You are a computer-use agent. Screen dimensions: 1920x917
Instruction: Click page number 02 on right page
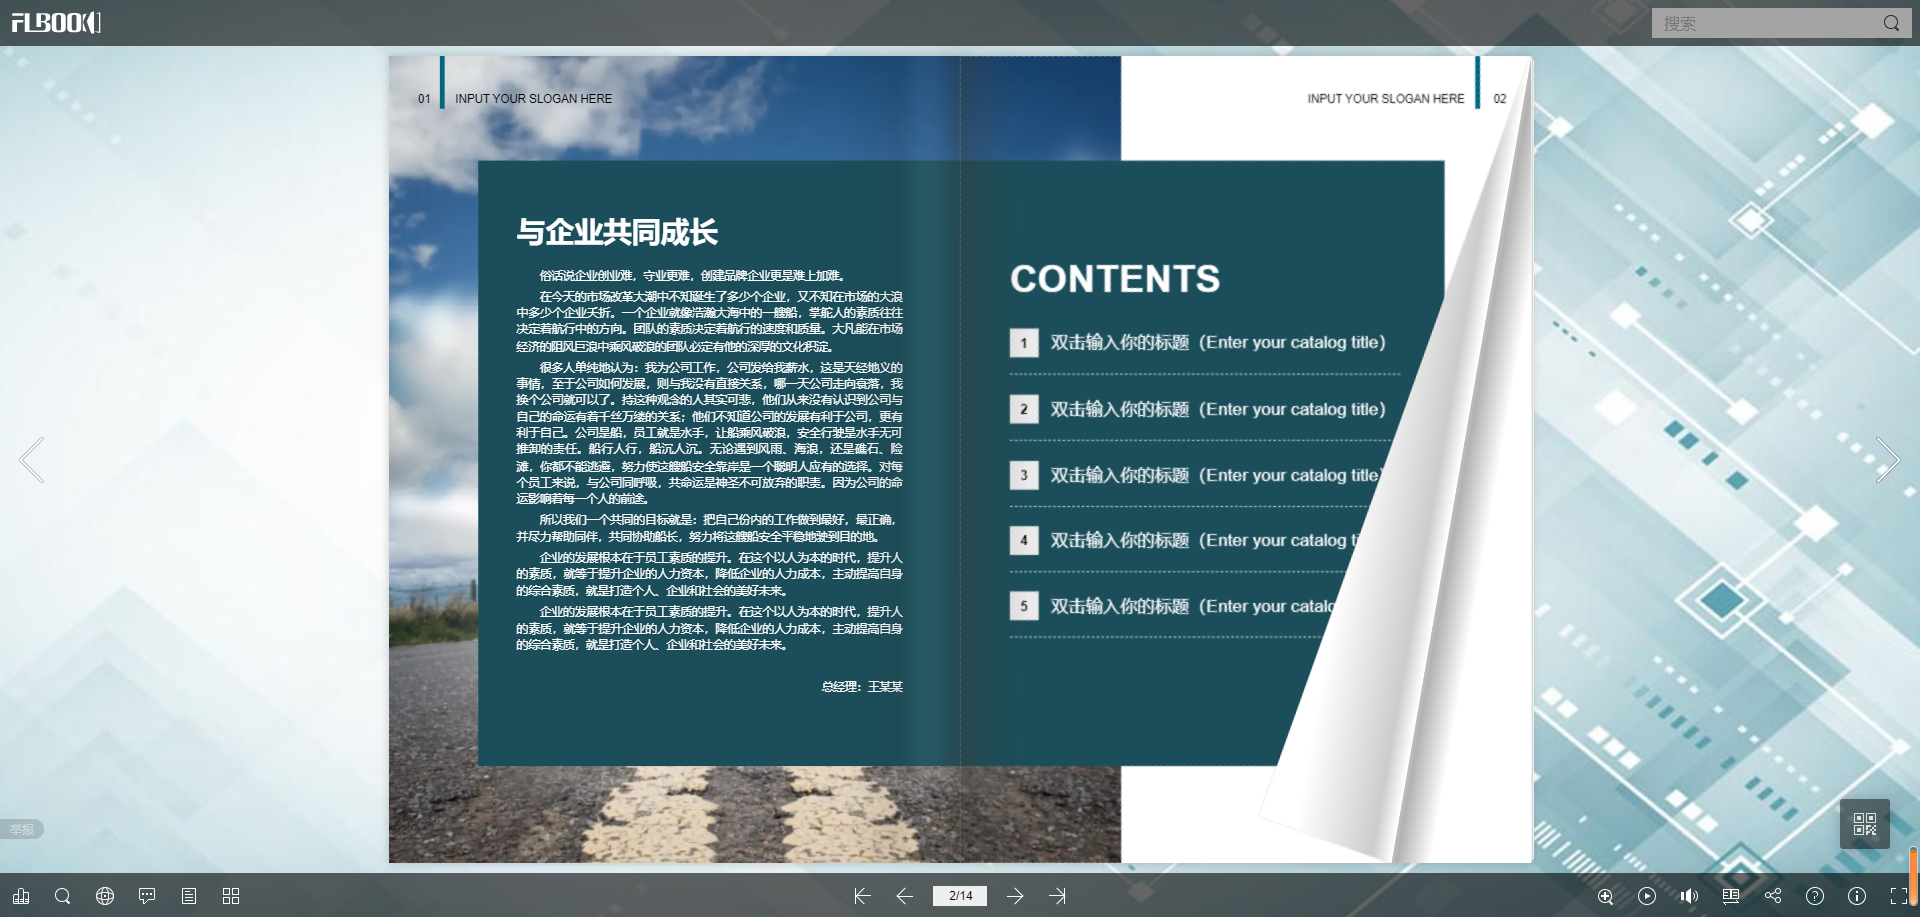(1500, 99)
